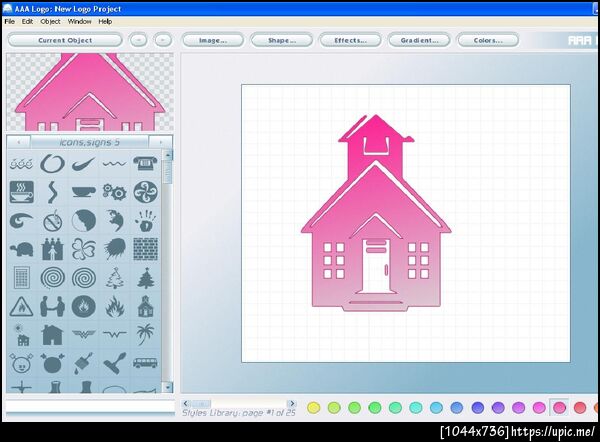
Task: Open the Colors... dialog
Action: (x=488, y=40)
